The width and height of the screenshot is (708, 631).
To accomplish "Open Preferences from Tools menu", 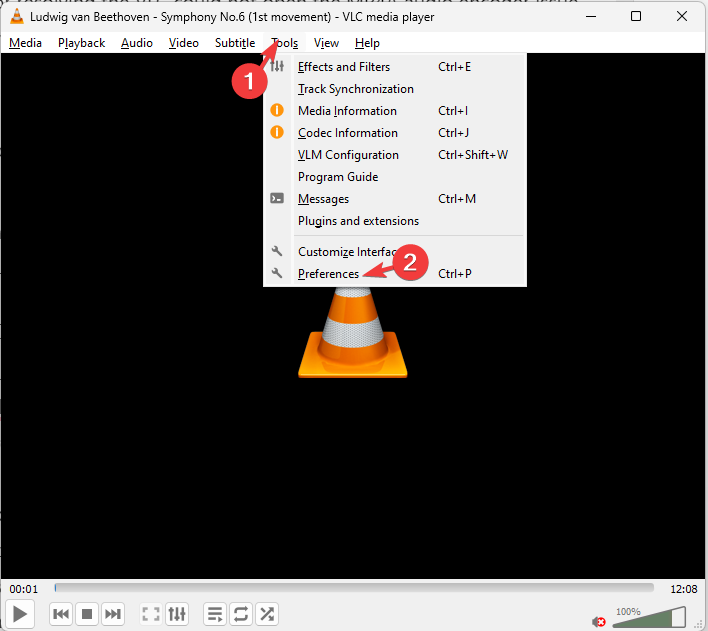I will [395, 274].
